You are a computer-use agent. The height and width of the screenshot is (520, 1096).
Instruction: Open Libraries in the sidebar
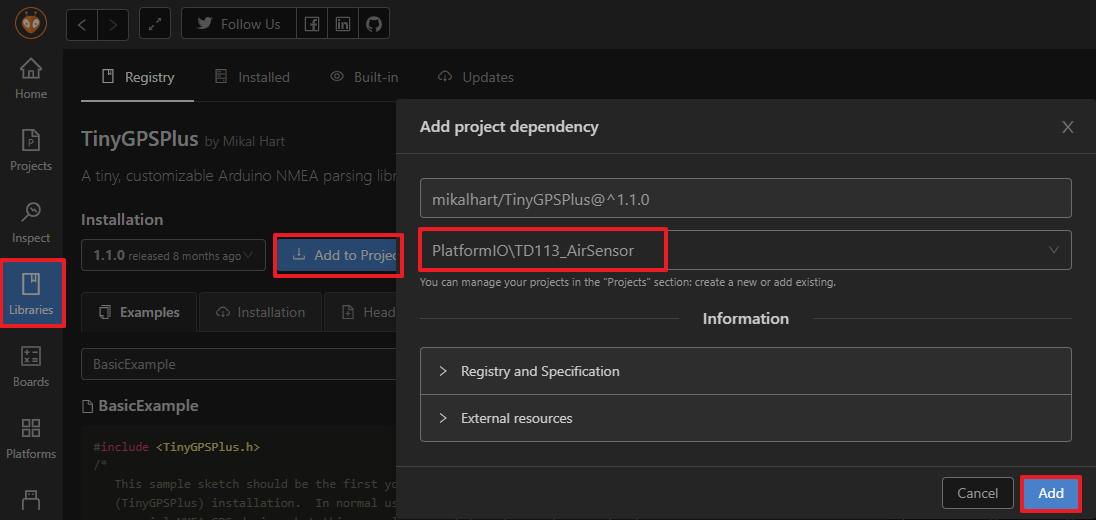(31, 293)
